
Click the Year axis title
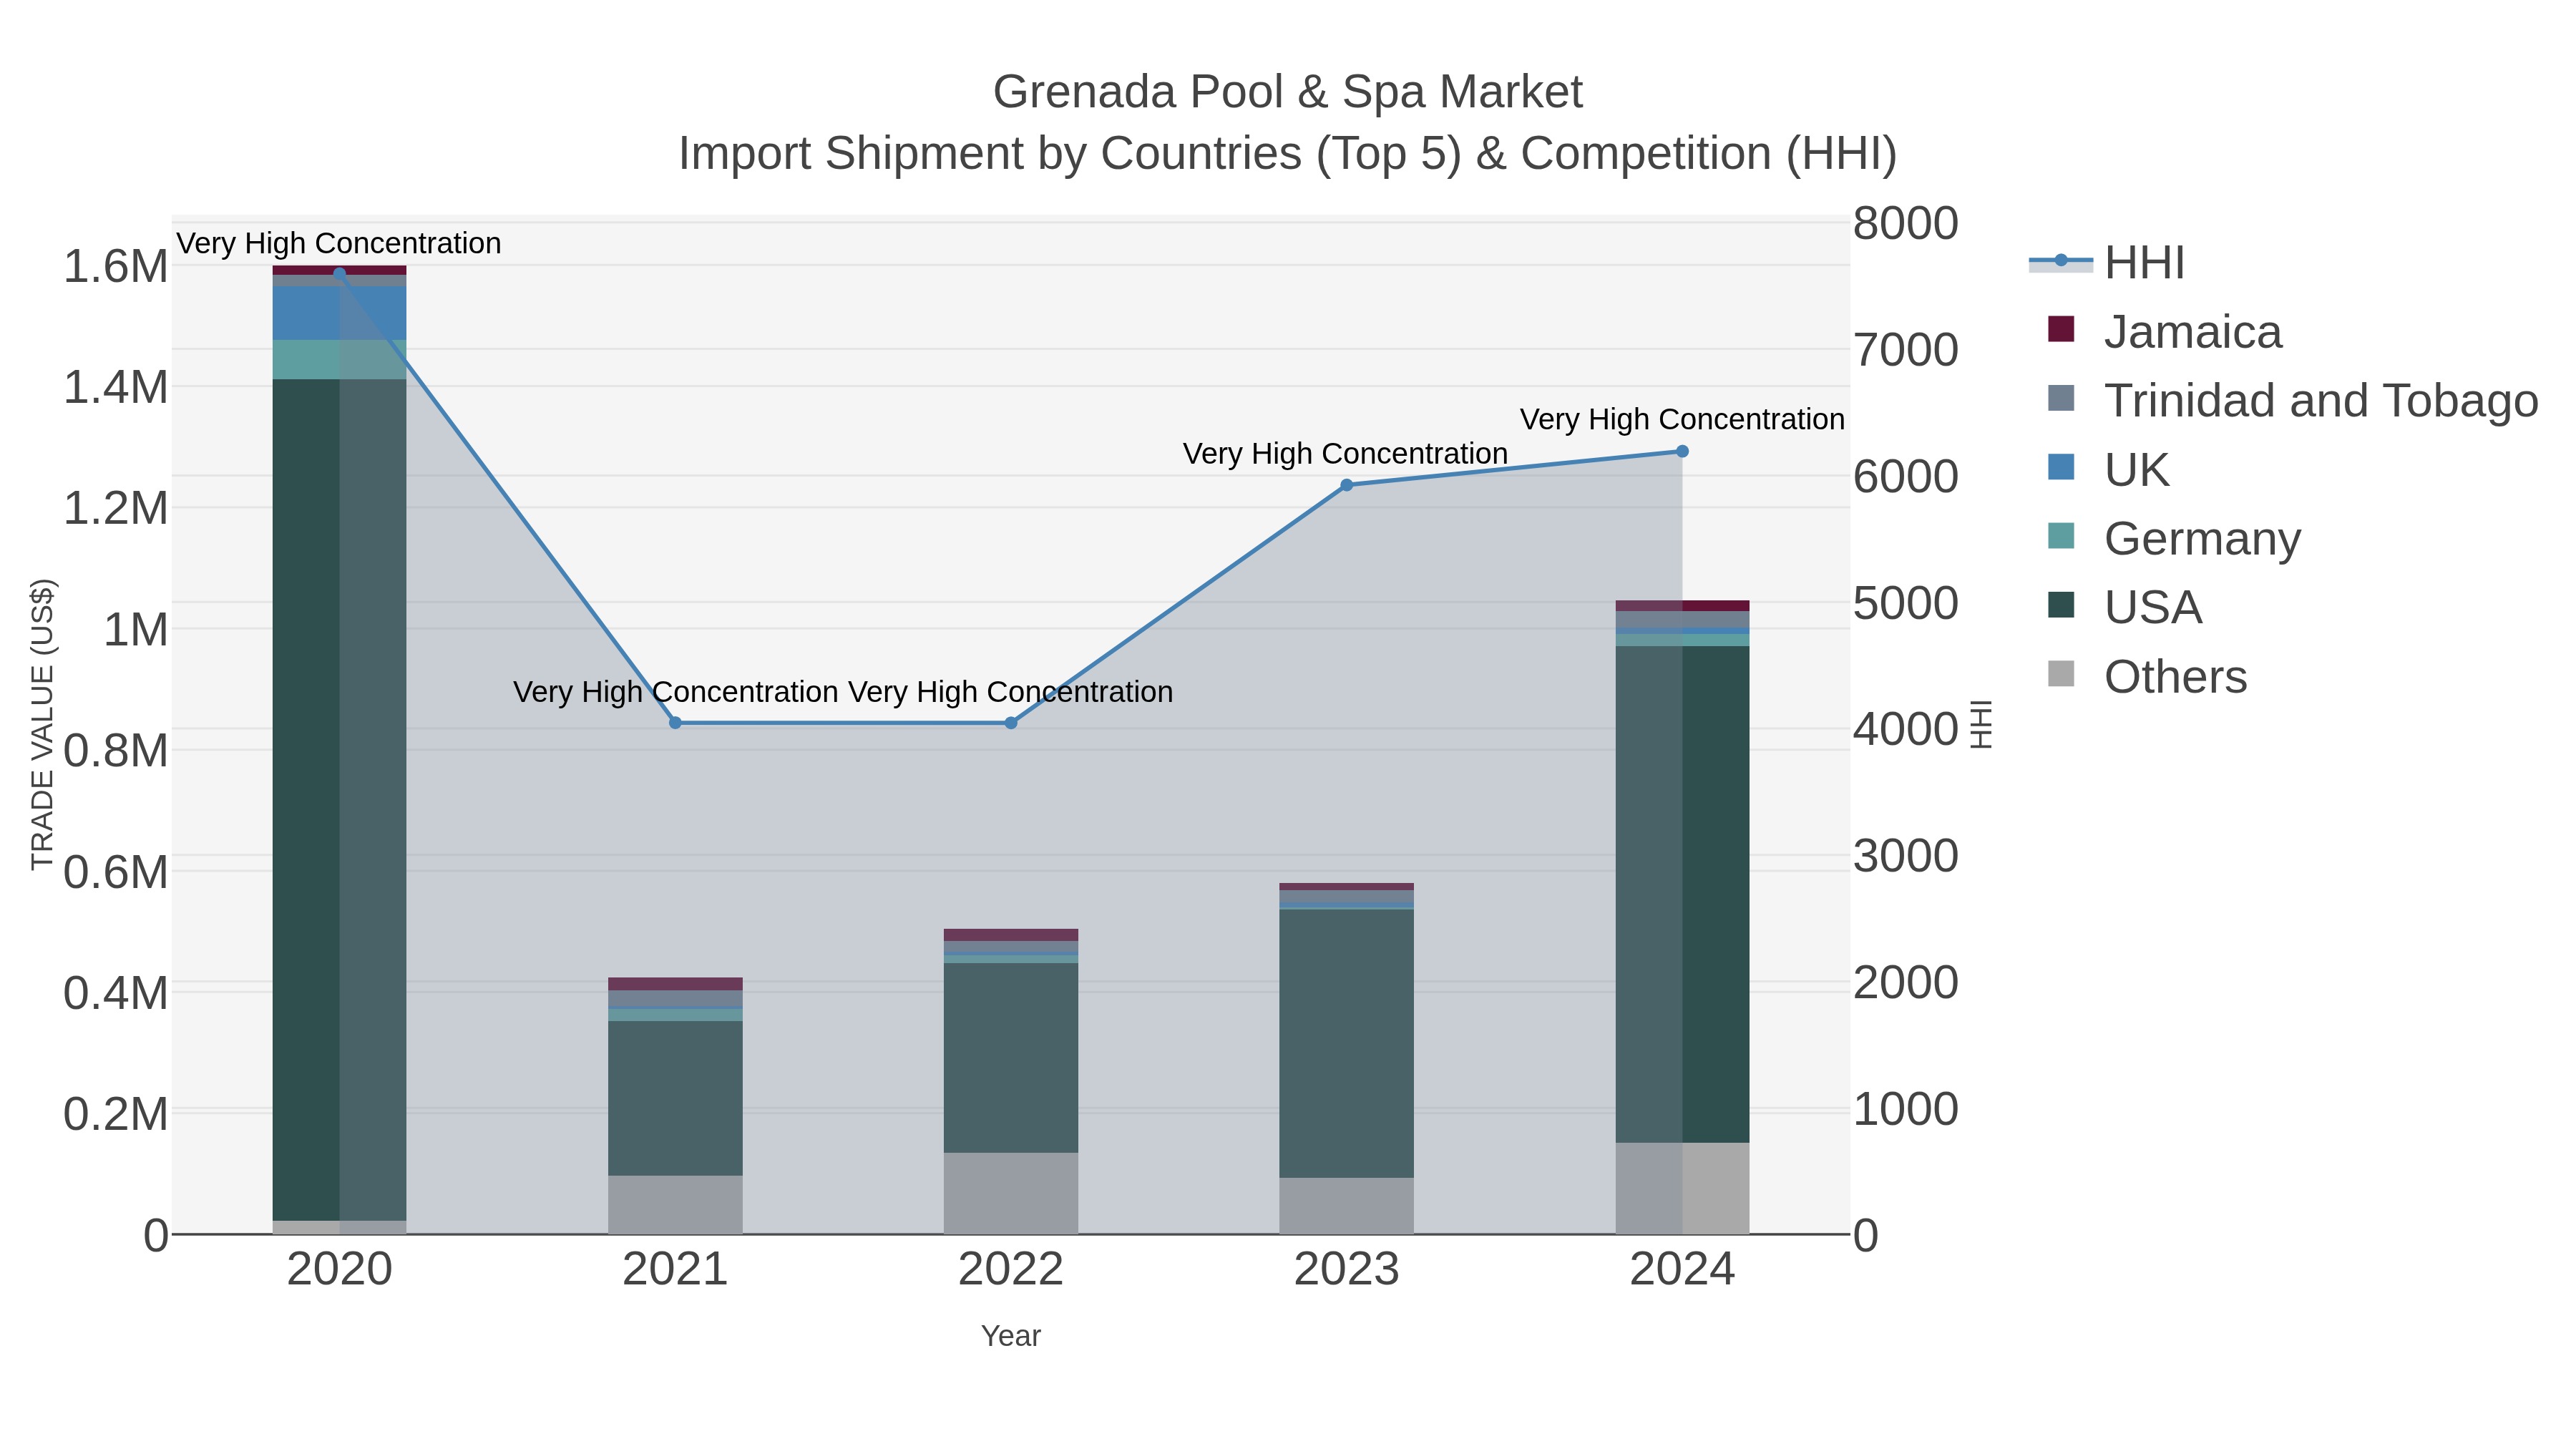pos(1011,1336)
